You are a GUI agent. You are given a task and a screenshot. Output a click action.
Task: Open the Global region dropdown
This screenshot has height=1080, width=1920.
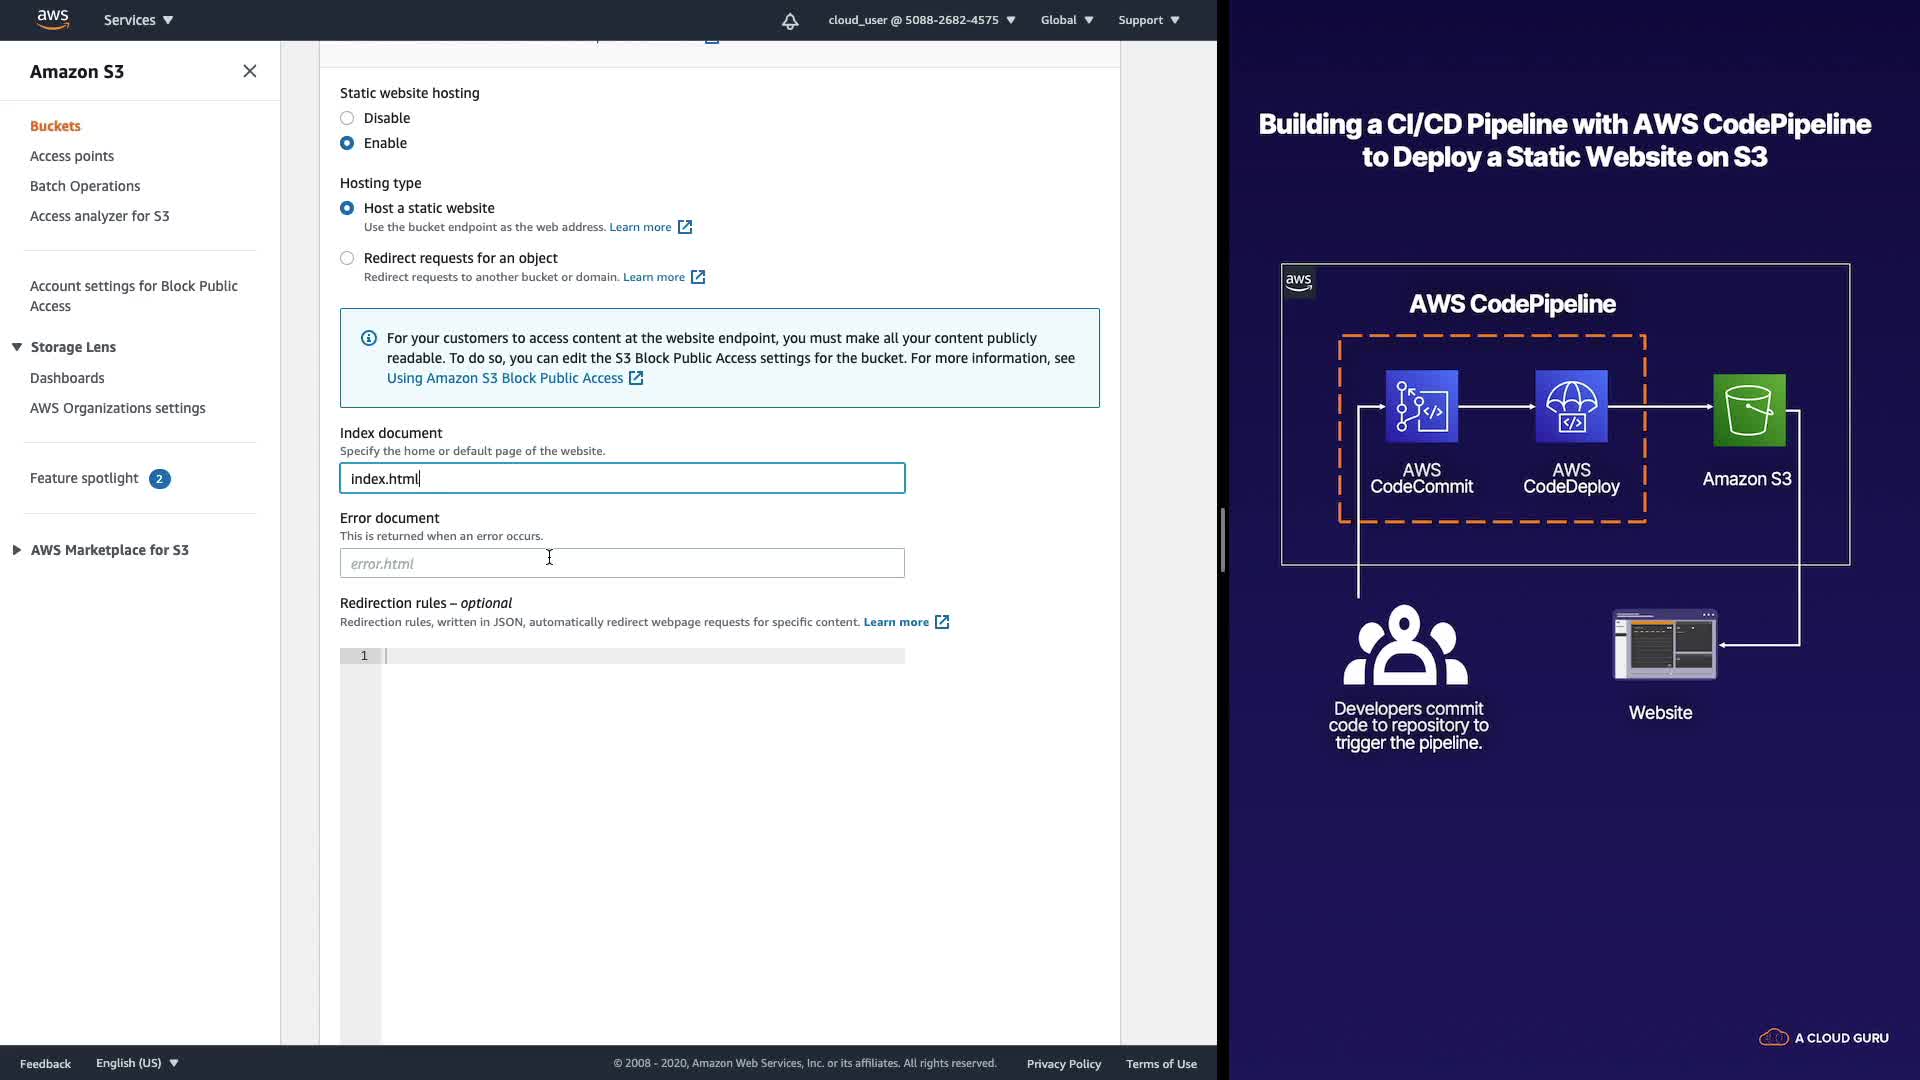tap(1066, 20)
